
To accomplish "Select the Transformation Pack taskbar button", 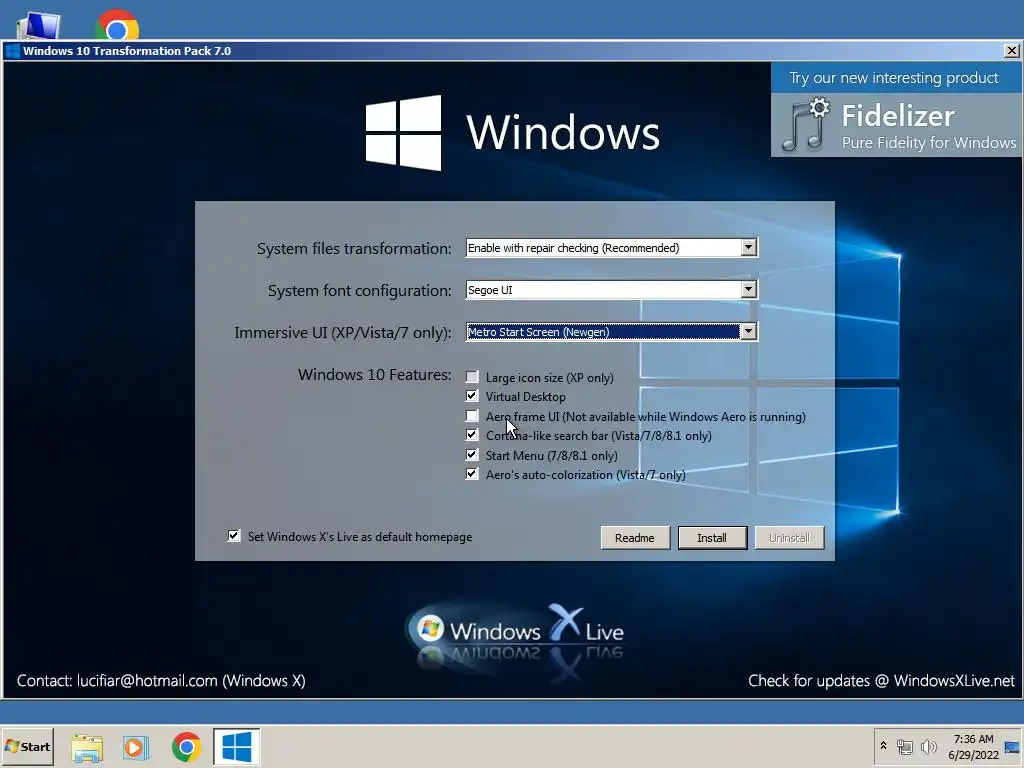I will (236, 746).
